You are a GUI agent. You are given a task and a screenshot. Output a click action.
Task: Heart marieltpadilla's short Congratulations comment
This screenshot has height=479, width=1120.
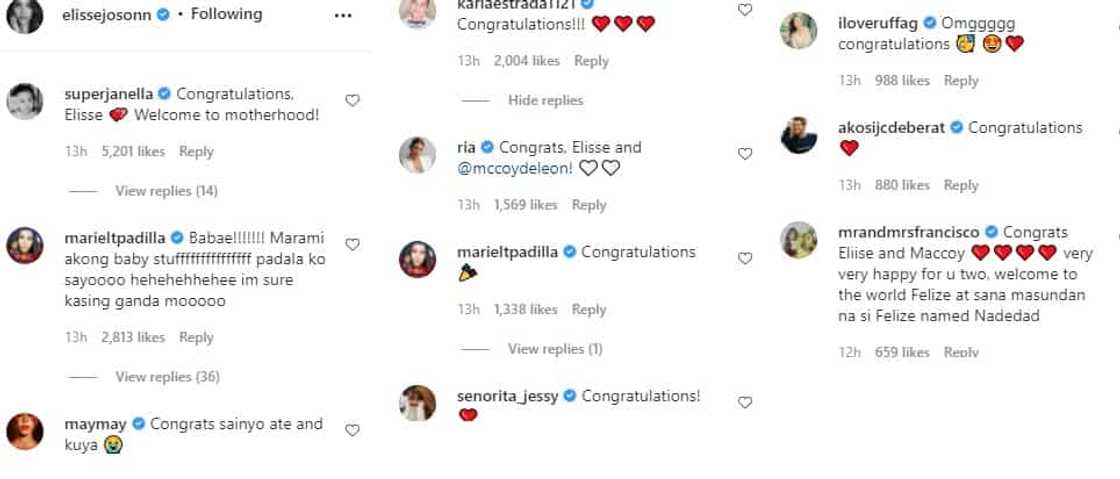point(745,258)
